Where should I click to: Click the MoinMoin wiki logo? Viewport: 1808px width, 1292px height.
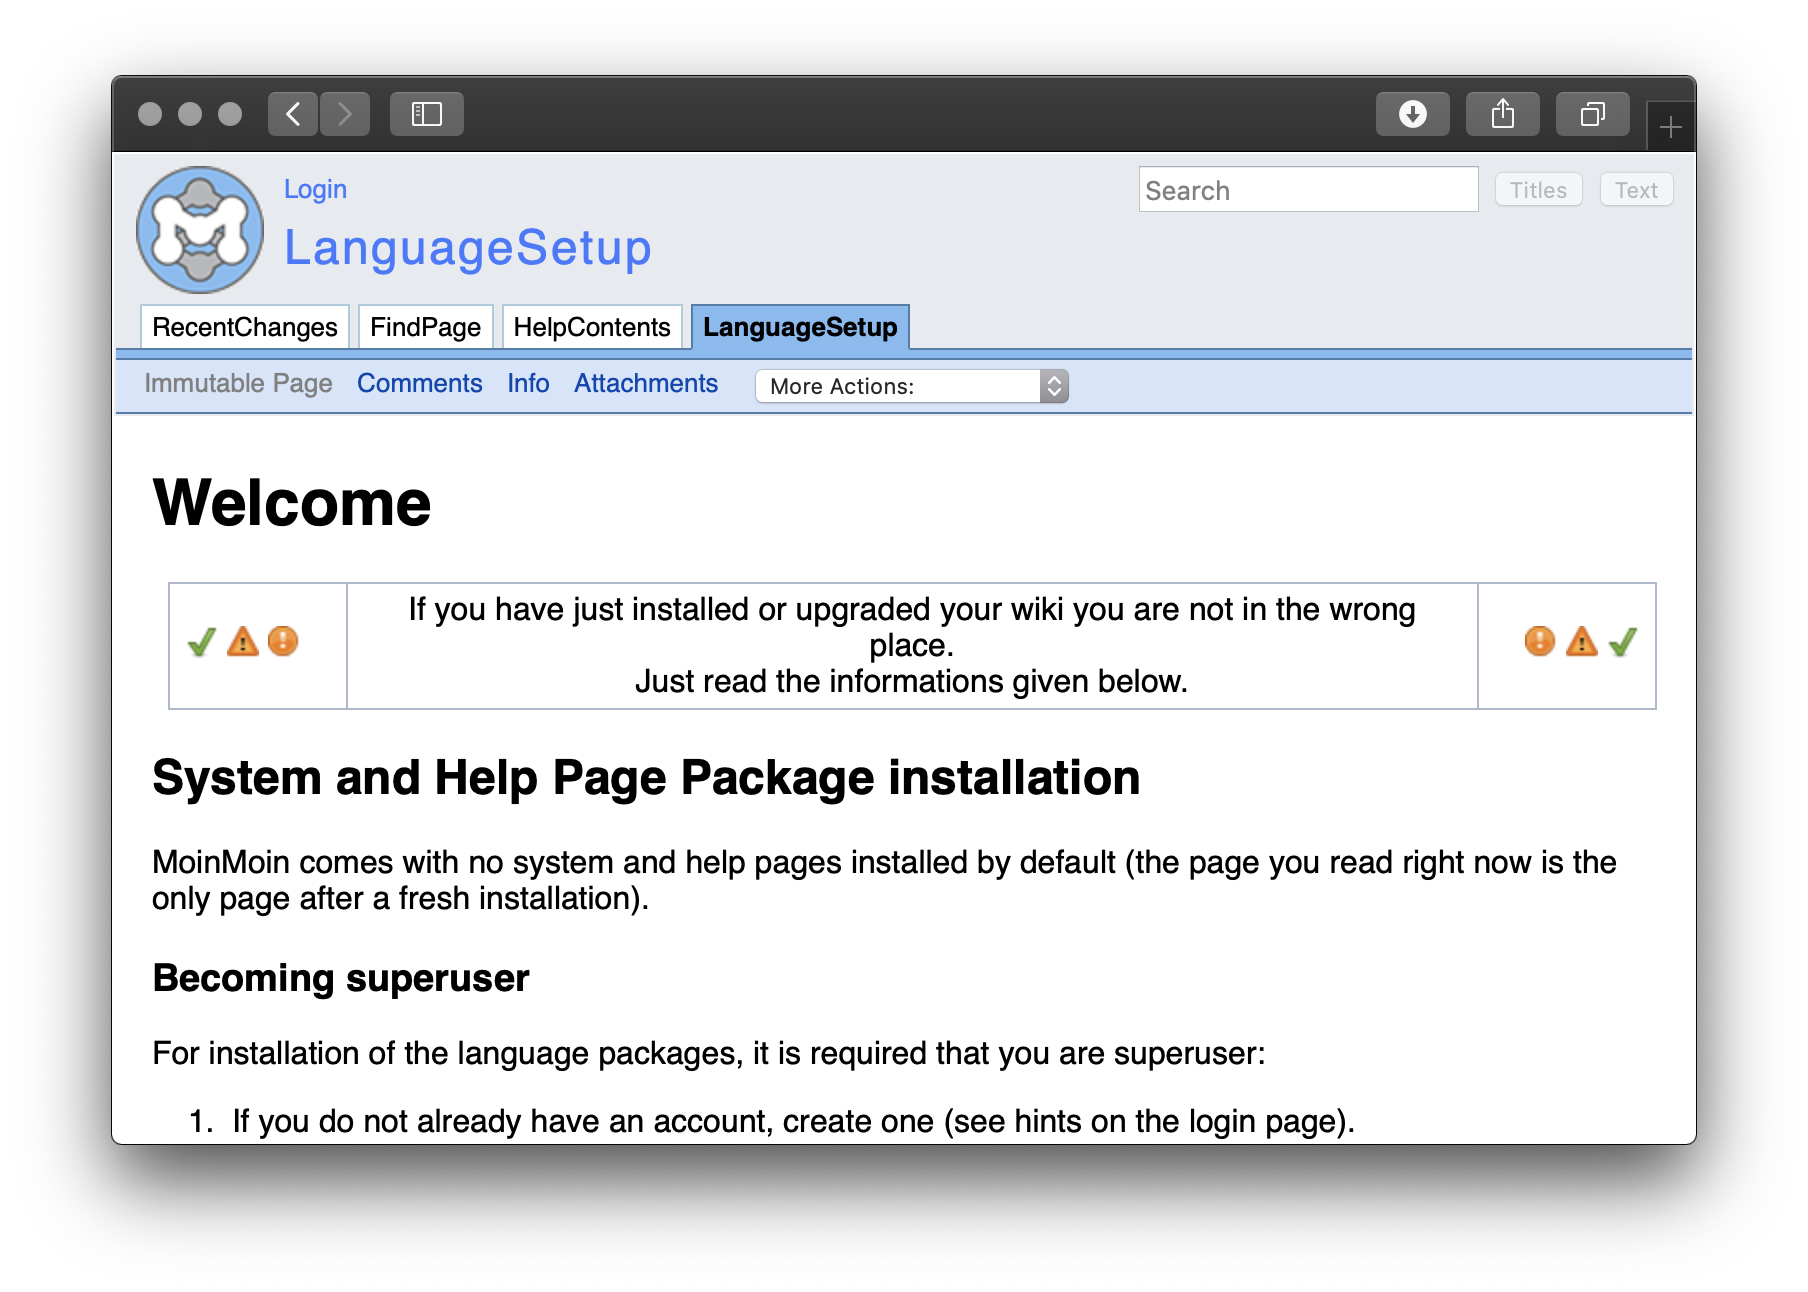point(200,230)
